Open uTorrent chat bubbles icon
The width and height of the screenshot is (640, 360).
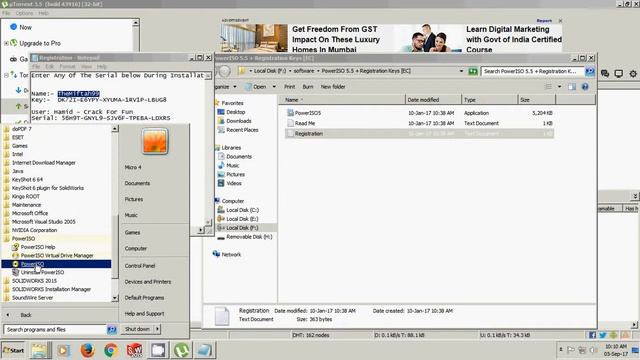(x=605, y=74)
